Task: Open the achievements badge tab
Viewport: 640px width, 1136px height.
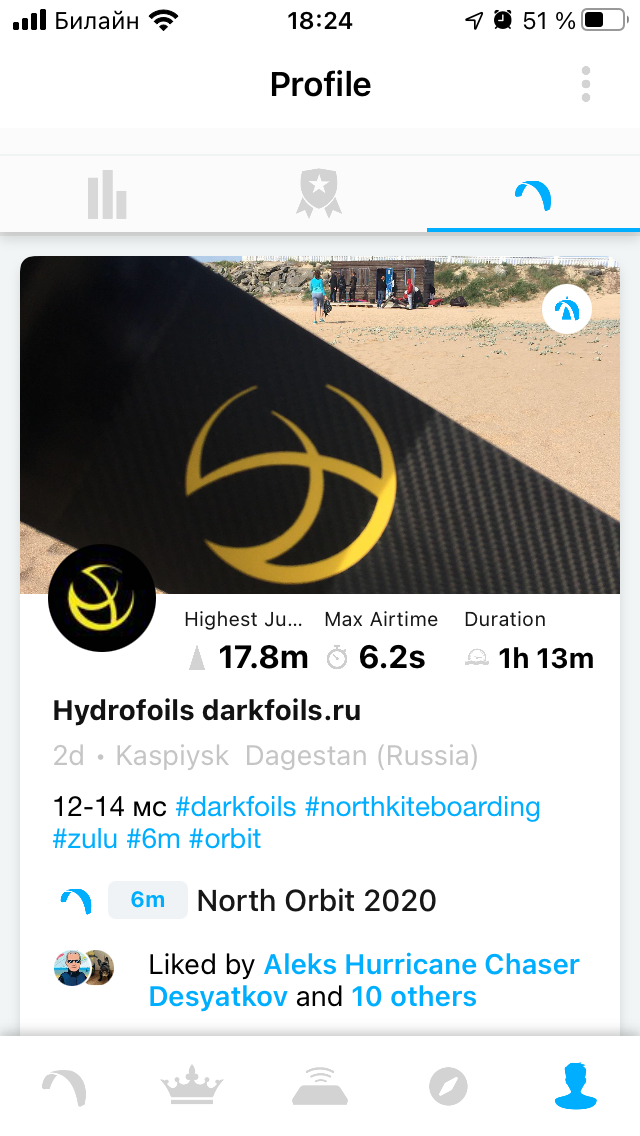Action: coord(319,193)
